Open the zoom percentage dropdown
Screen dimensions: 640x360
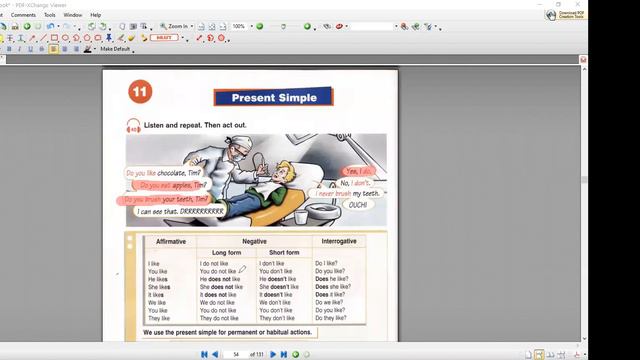click(251, 27)
